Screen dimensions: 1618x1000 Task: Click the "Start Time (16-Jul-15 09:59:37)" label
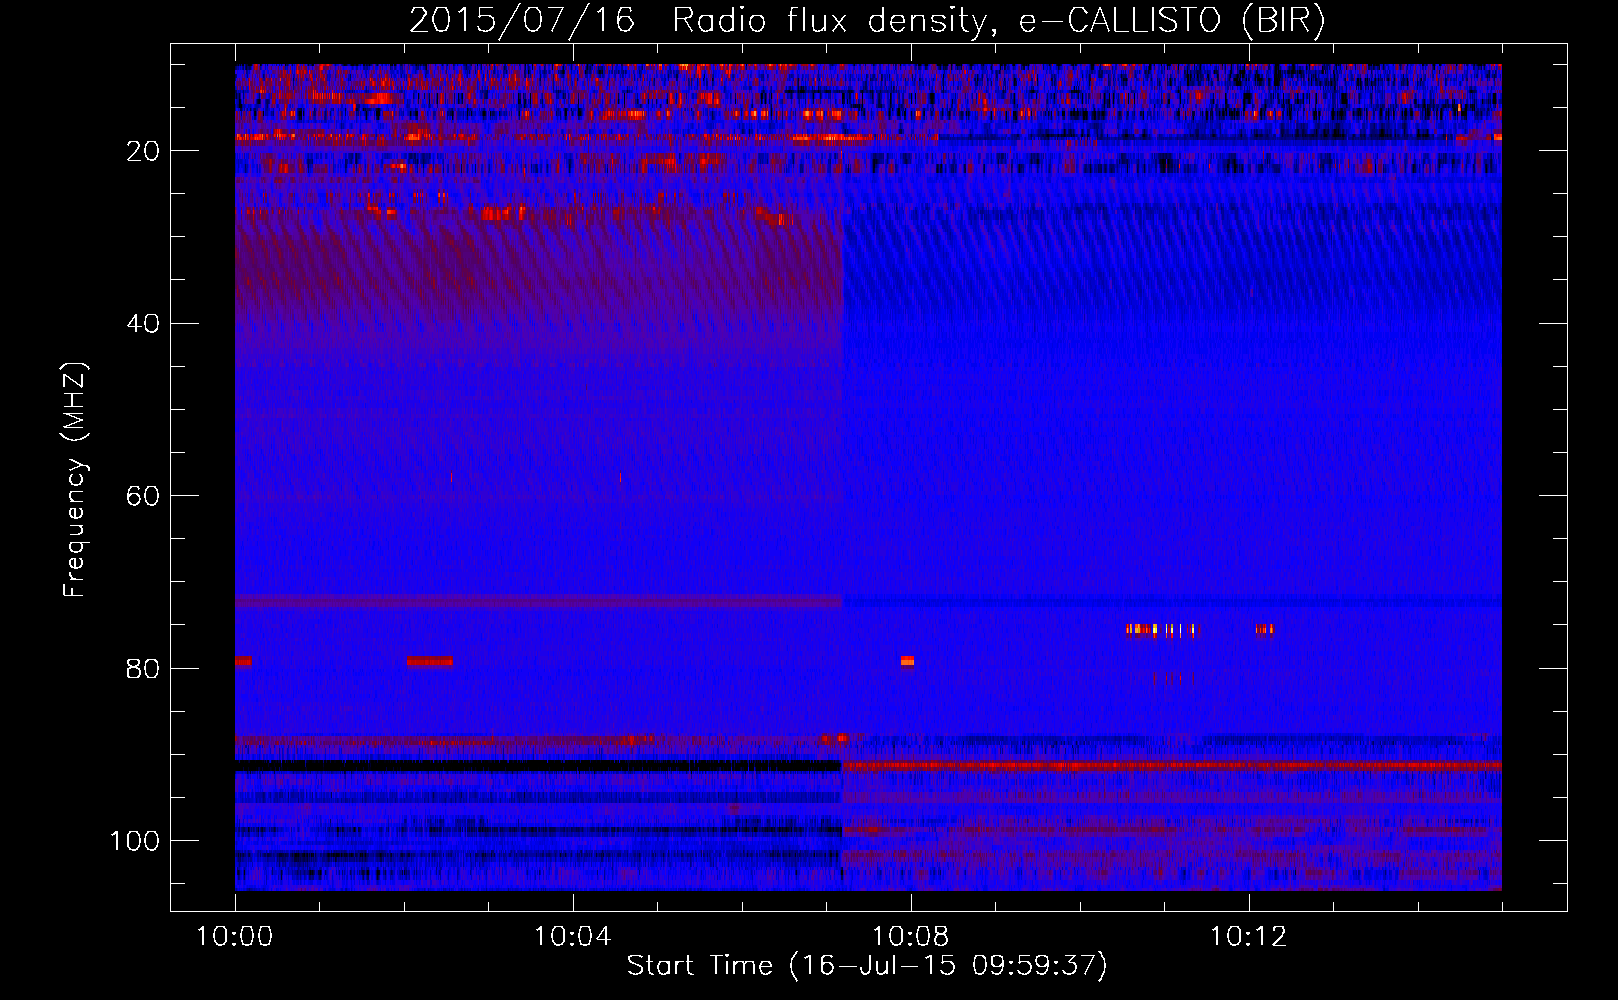tap(867, 966)
